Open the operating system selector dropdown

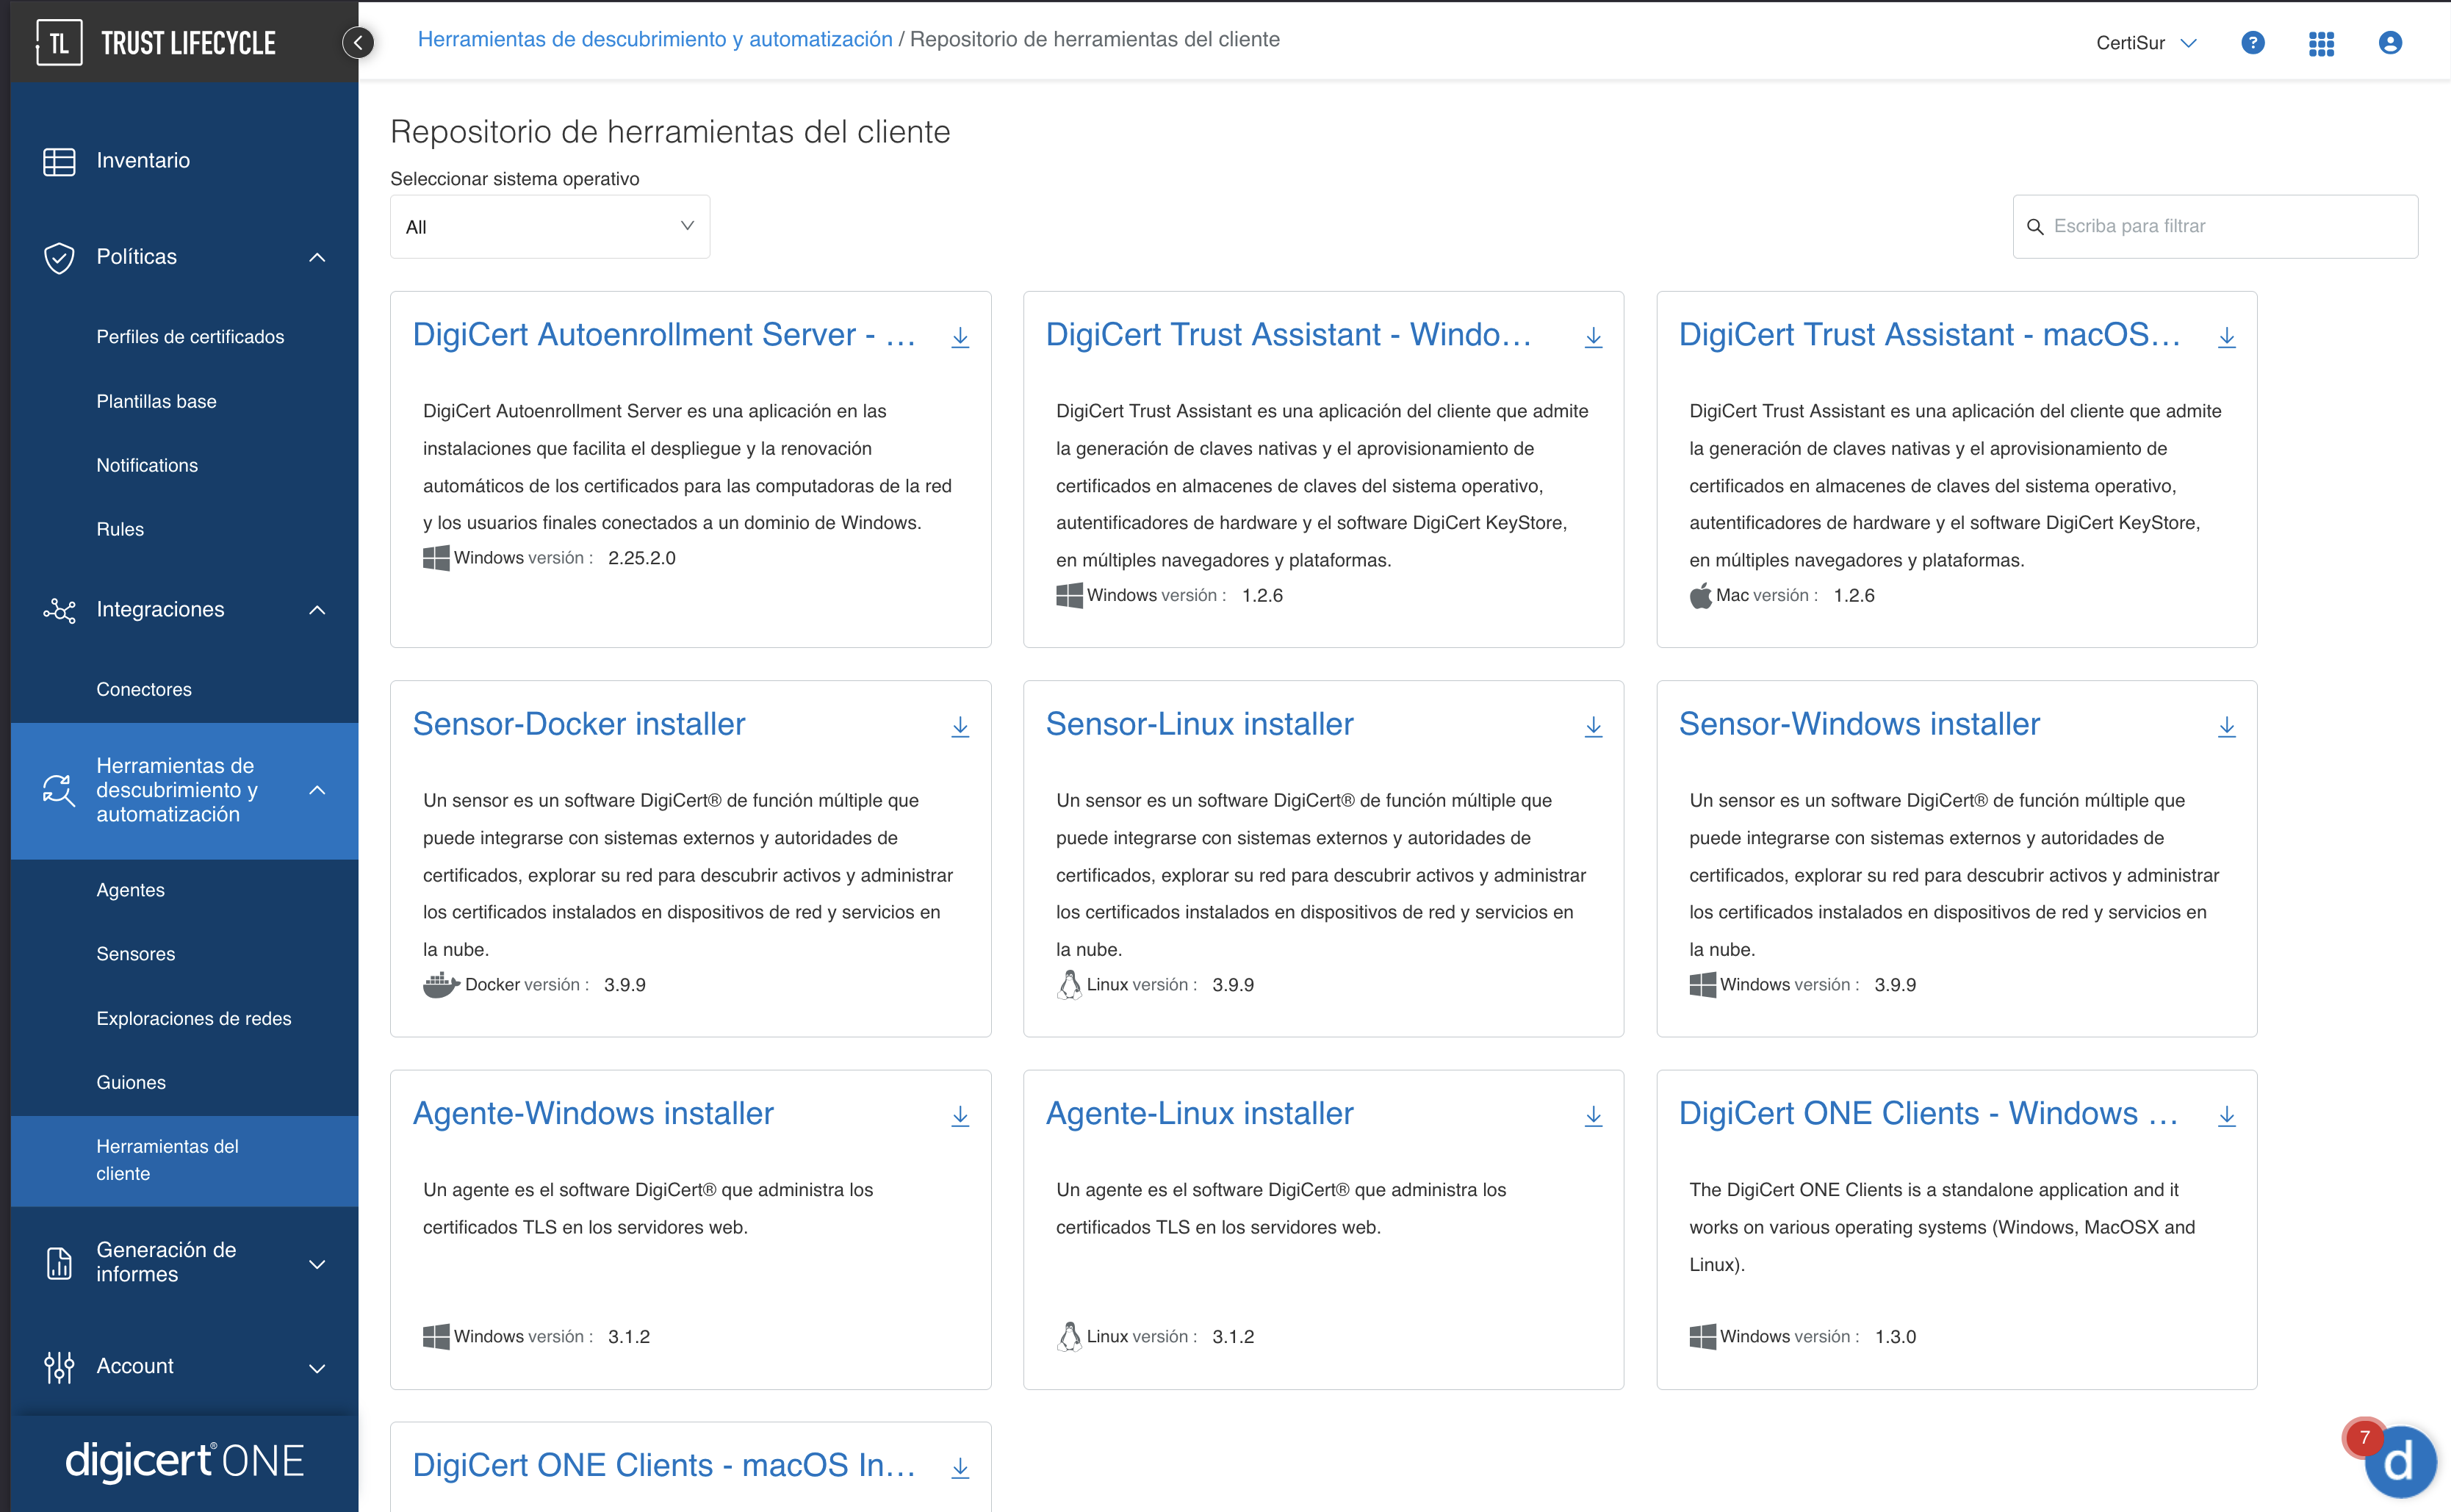(x=549, y=227)
